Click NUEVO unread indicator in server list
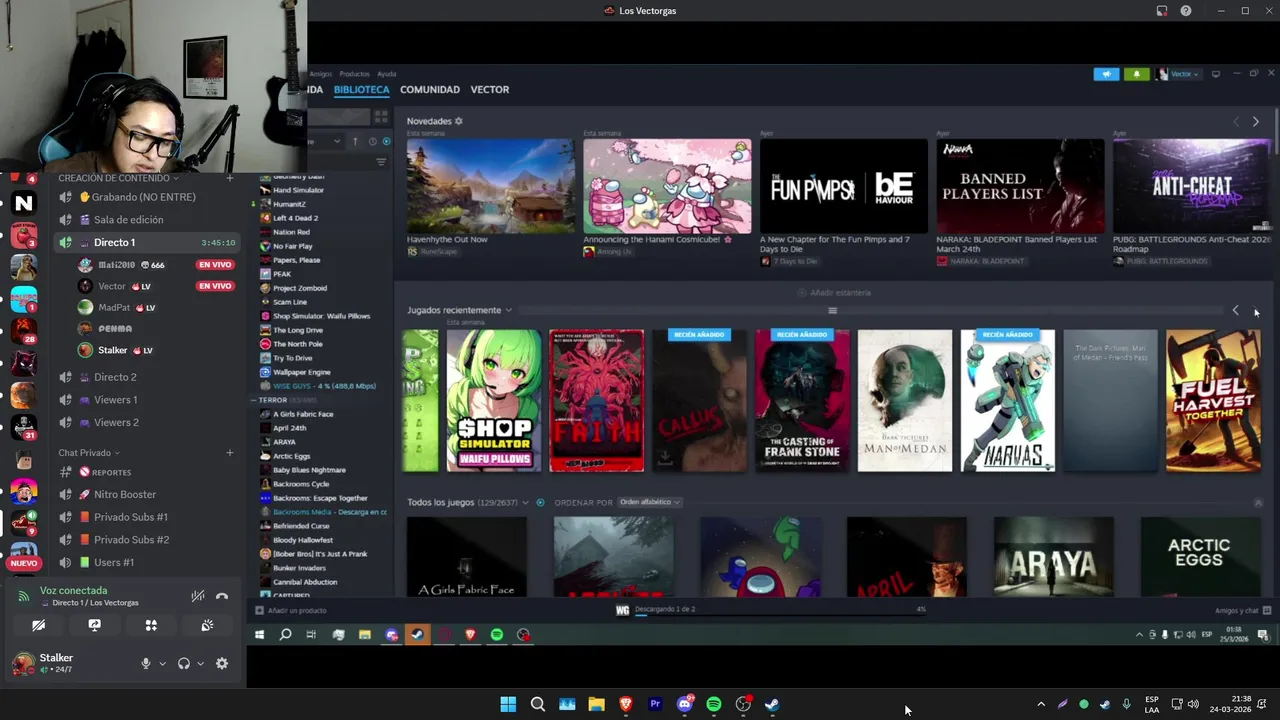The width and height of the screenshot is (1280, 720). 24,563
